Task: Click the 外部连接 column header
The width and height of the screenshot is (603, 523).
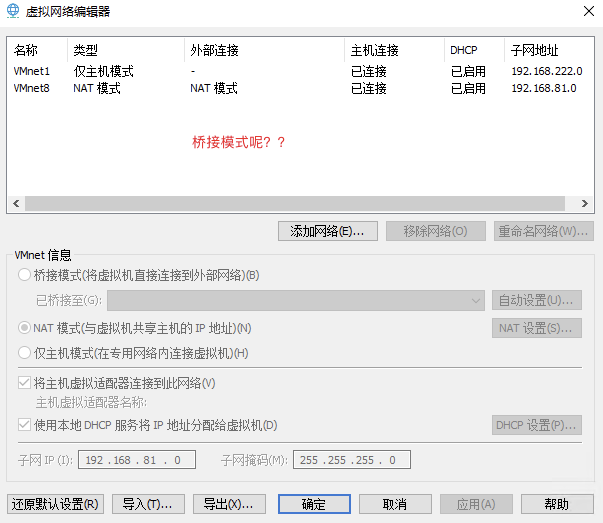Action: (265, 50)
